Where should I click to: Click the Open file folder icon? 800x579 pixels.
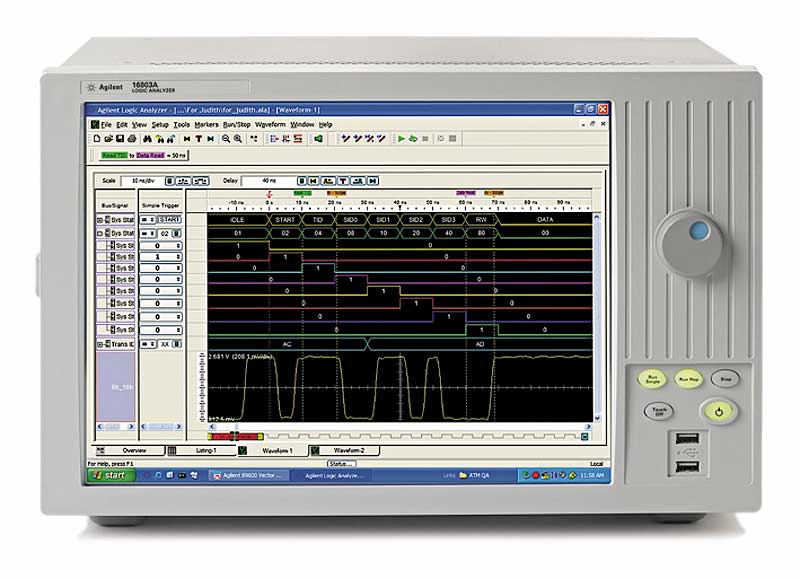point(108,138)
